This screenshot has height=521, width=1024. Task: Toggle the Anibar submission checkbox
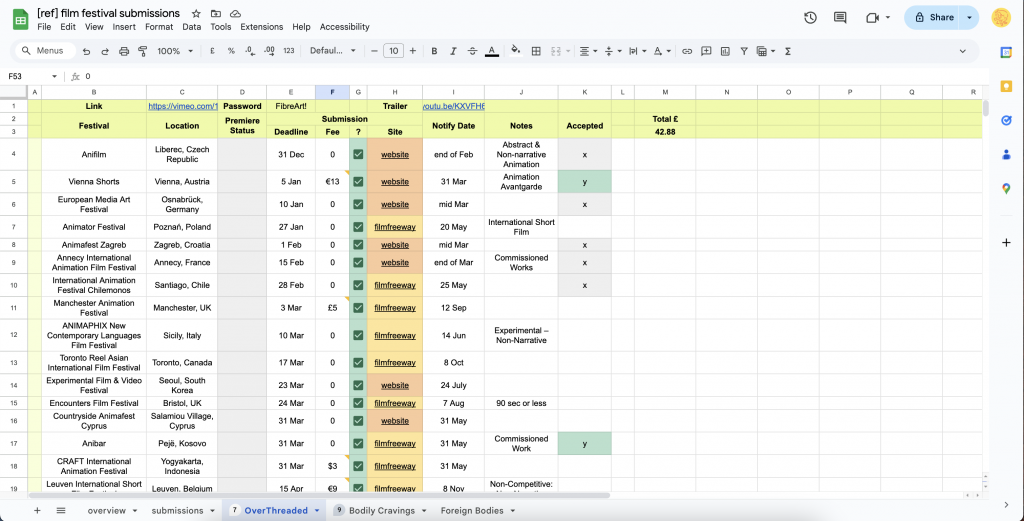358,443
